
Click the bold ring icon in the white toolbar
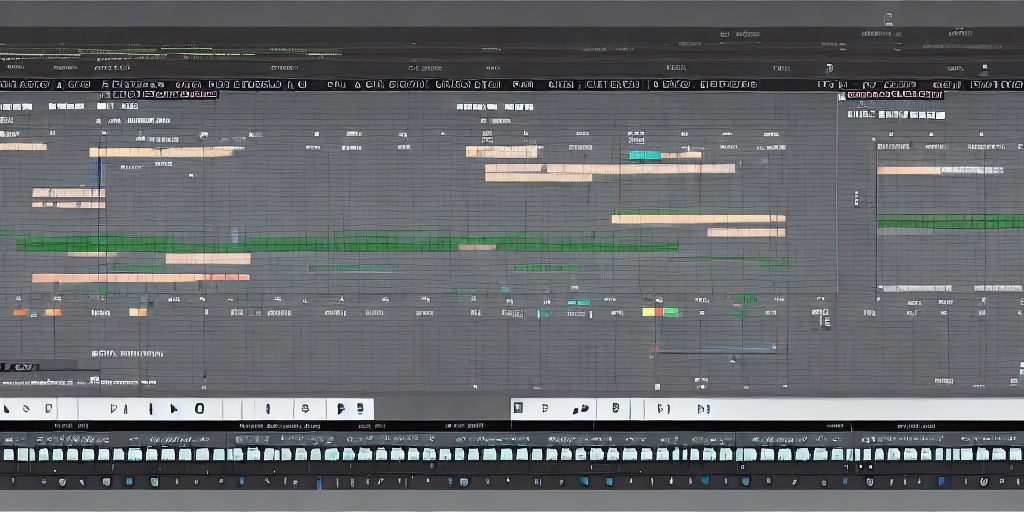click(x=199, y=409)
